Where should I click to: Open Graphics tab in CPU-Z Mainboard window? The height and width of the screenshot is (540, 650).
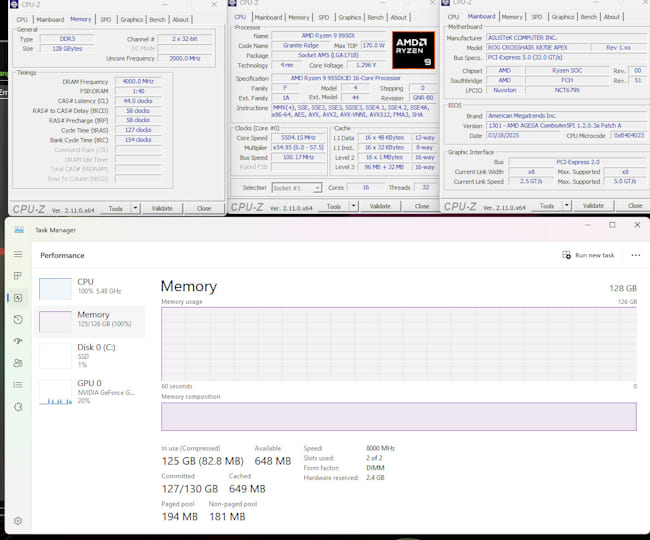[563, 17]
